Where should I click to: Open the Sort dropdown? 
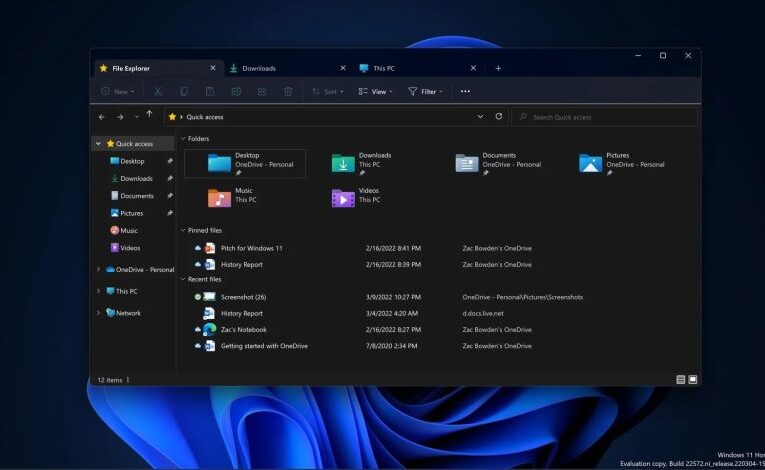click(327, 91)
